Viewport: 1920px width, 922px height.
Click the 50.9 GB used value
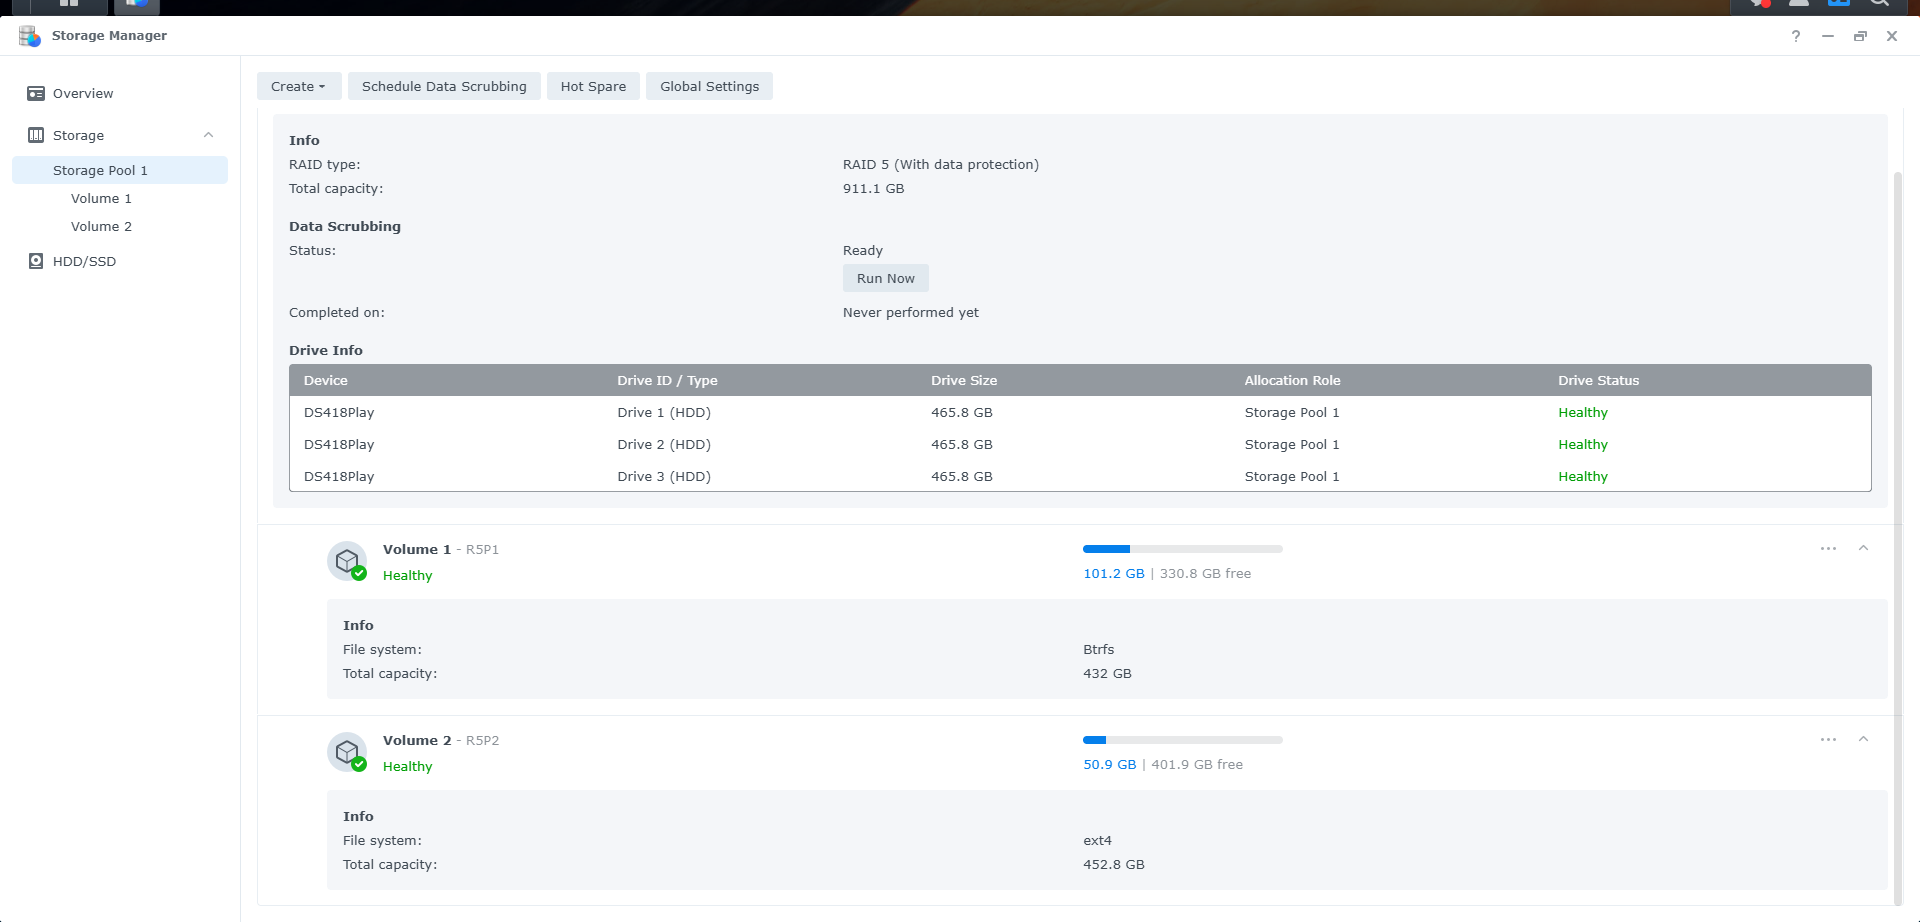(1110, 764)
